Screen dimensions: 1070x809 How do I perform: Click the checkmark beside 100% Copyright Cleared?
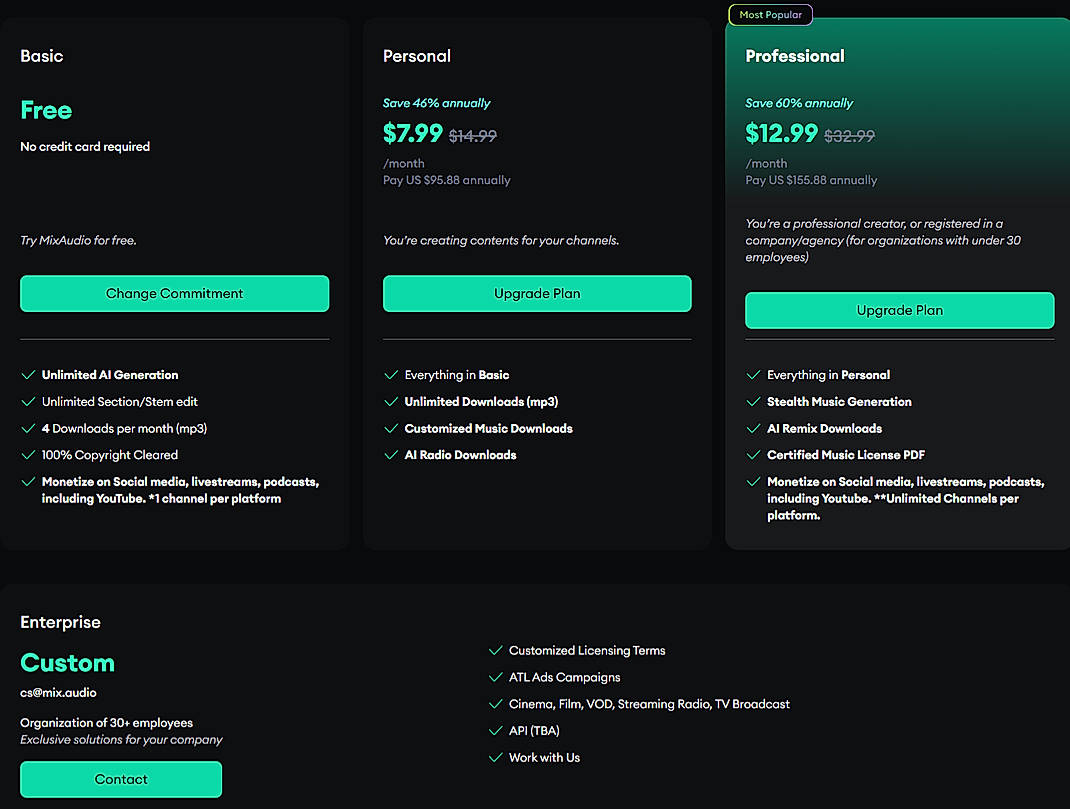click(27, 455)
